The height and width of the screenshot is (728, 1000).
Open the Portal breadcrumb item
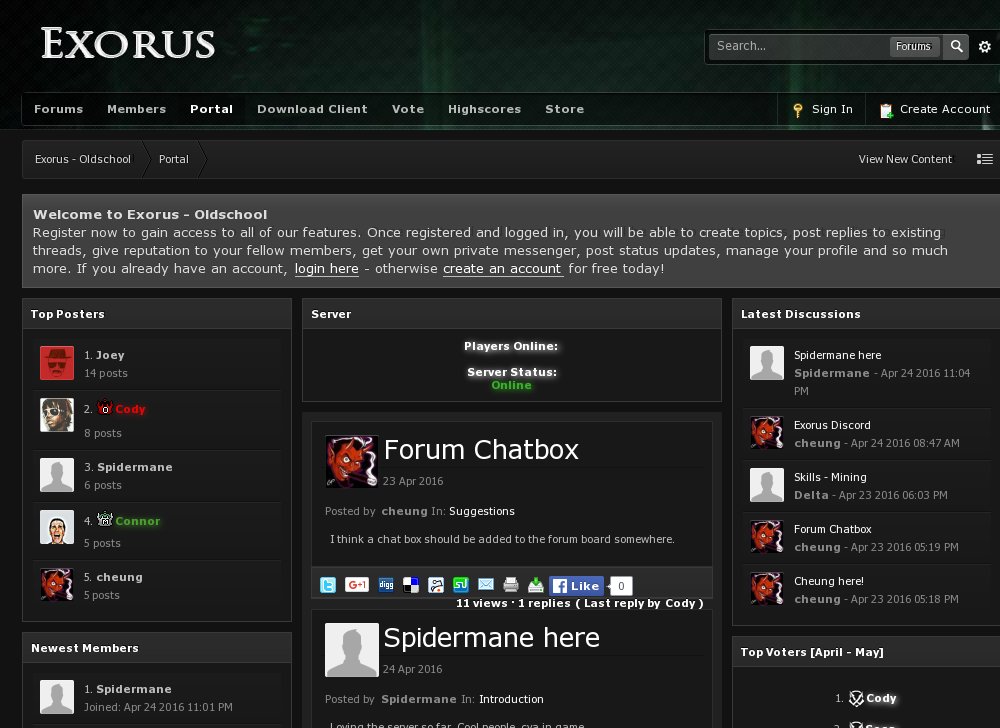[x=173, y=158]
